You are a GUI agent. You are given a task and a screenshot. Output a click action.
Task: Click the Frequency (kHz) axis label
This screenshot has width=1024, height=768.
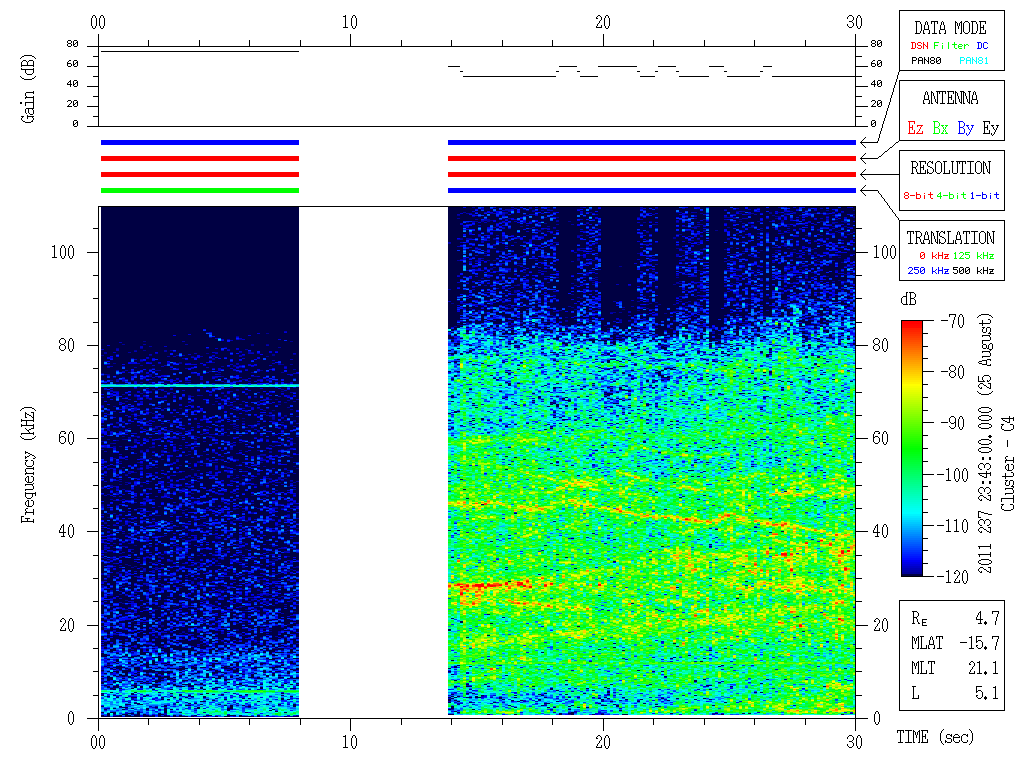(x=27, y=465)
